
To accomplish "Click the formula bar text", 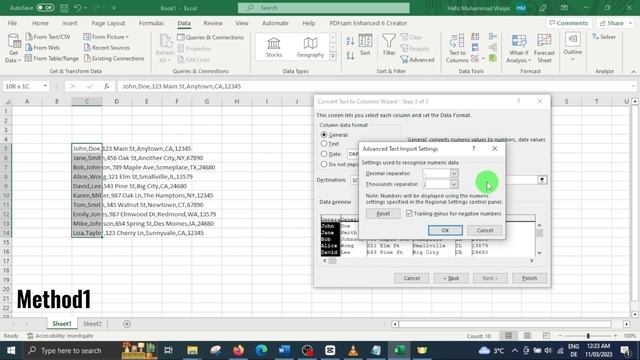I will pos(181,86).
